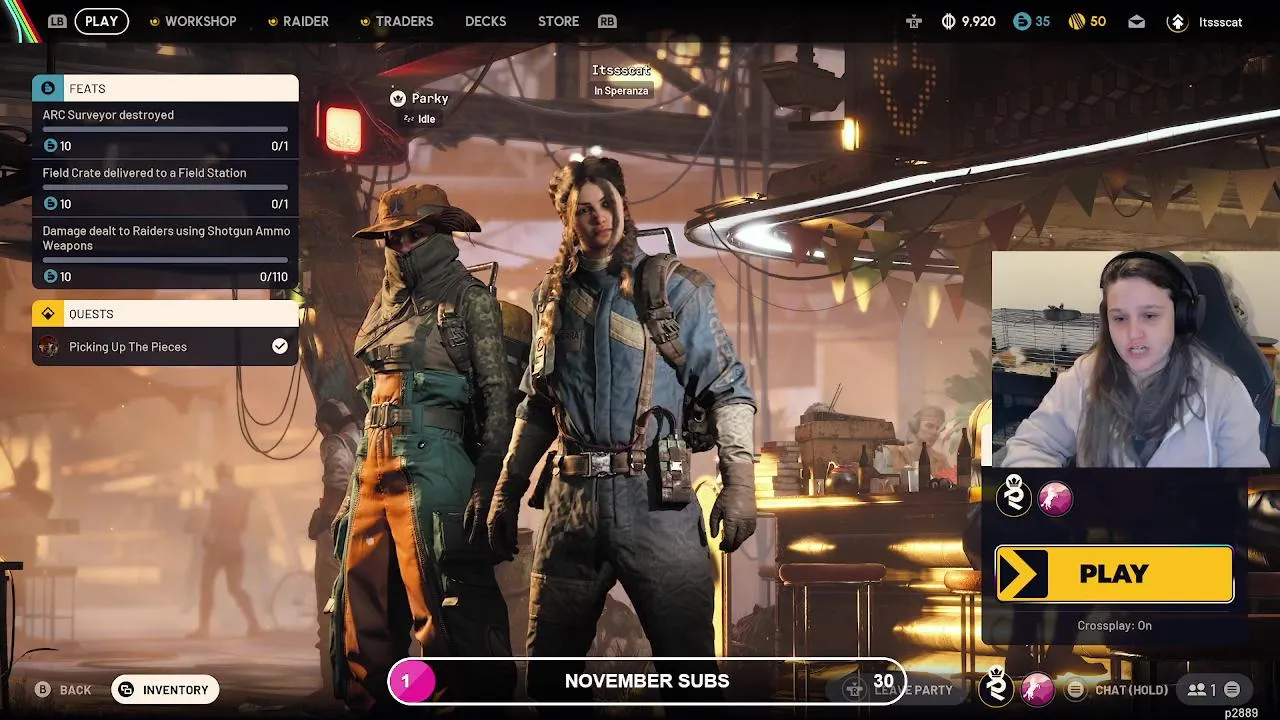This screenshot has height=720, width=1280.
Task: Click the LEAVE PARTY button
Action: (898, 690)
